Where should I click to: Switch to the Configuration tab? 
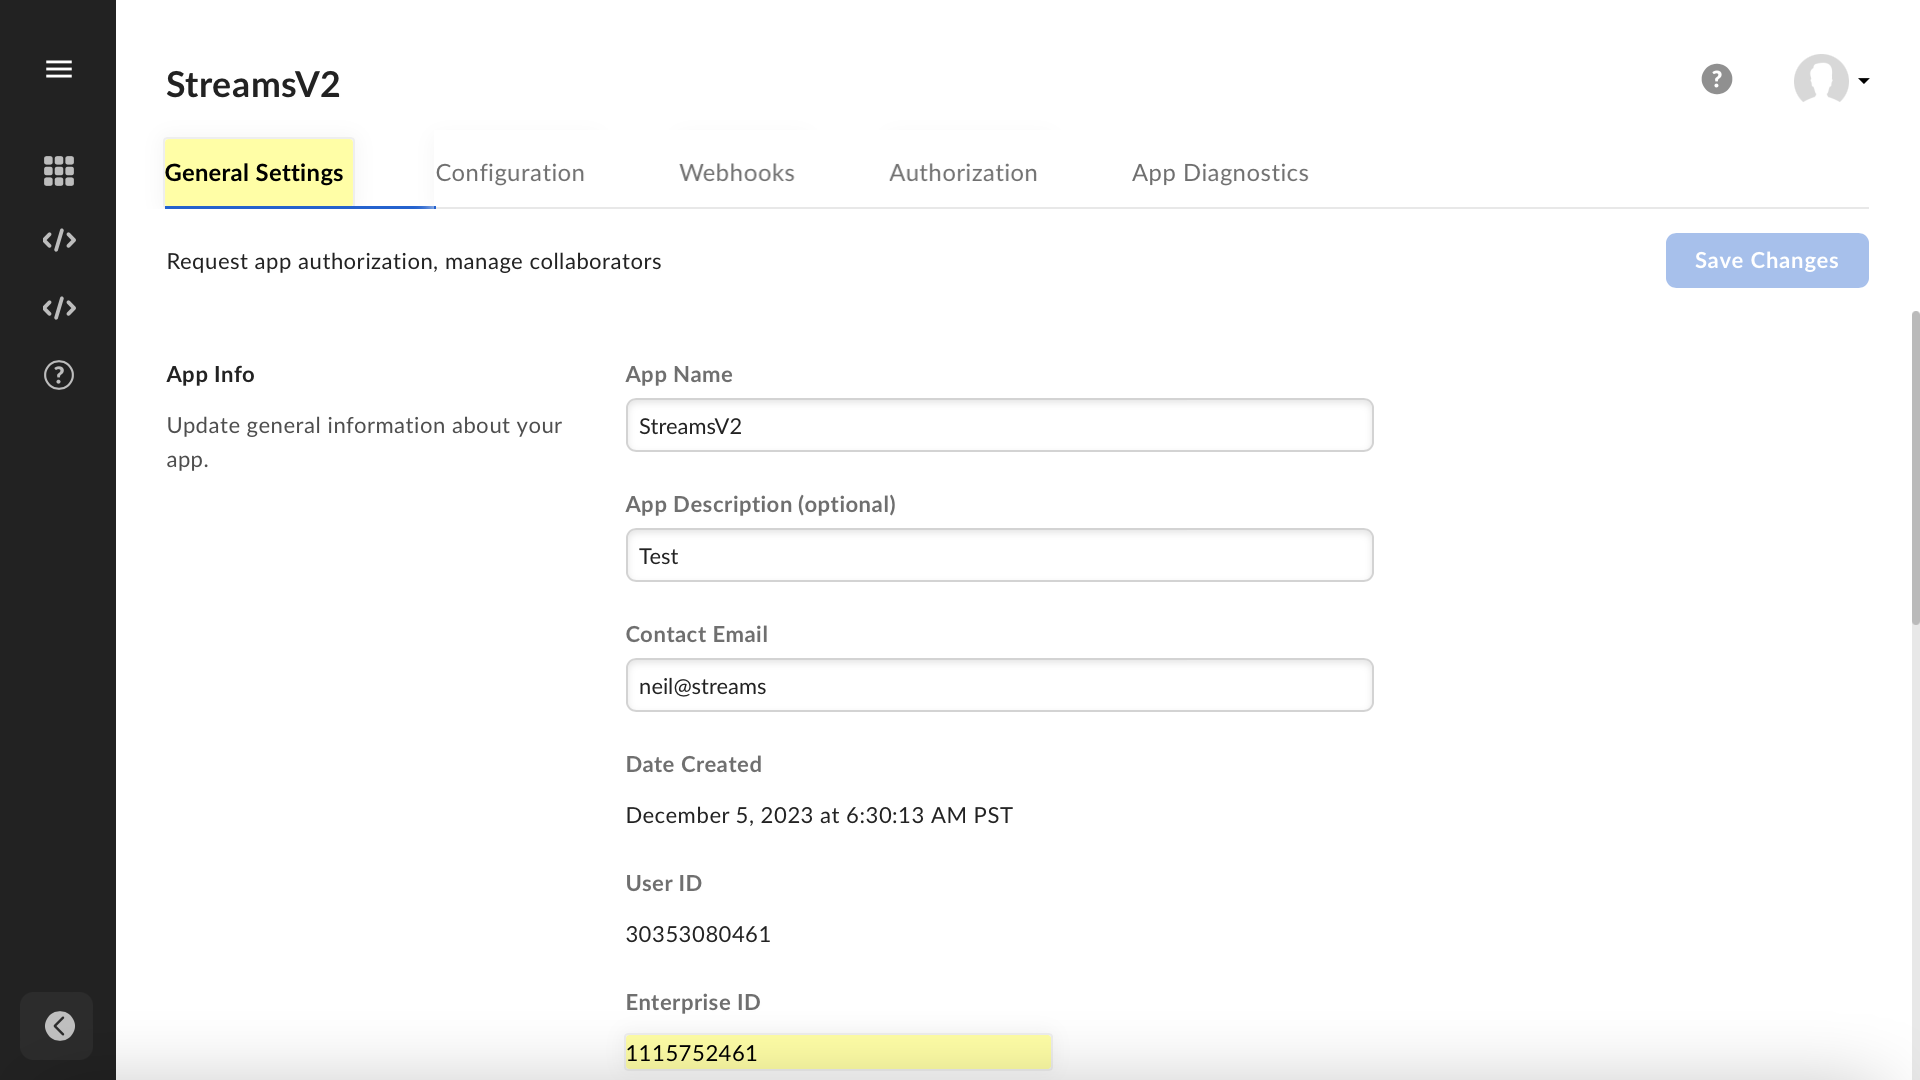pos(510,173)
